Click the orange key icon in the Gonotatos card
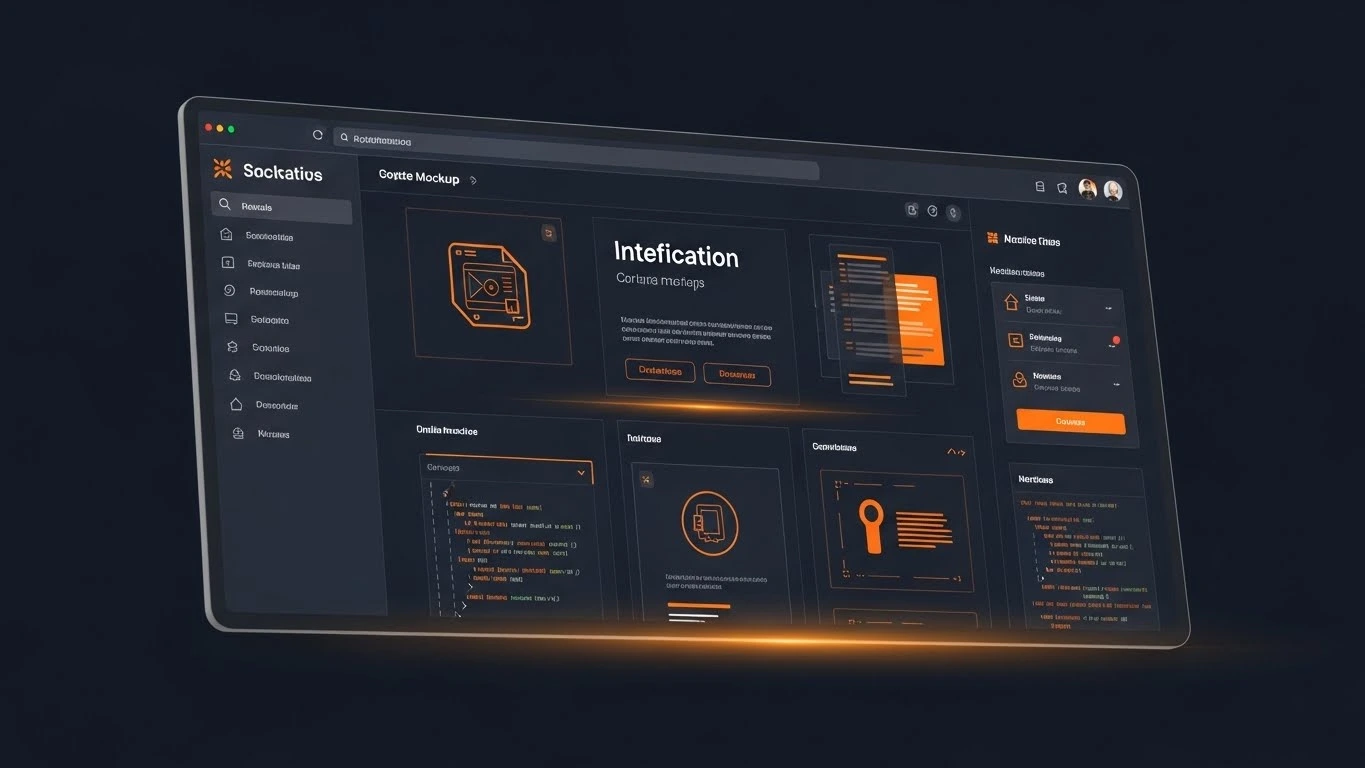The image size is (1365, 768). coord(872,528)
